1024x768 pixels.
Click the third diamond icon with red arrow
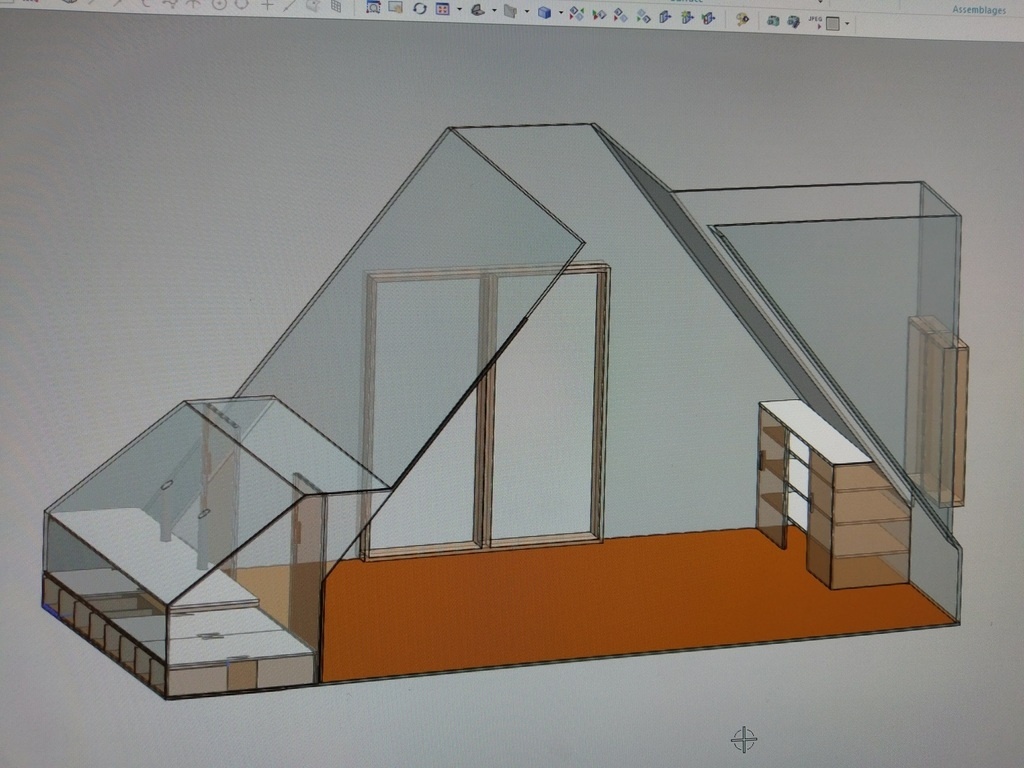point(621,15)
